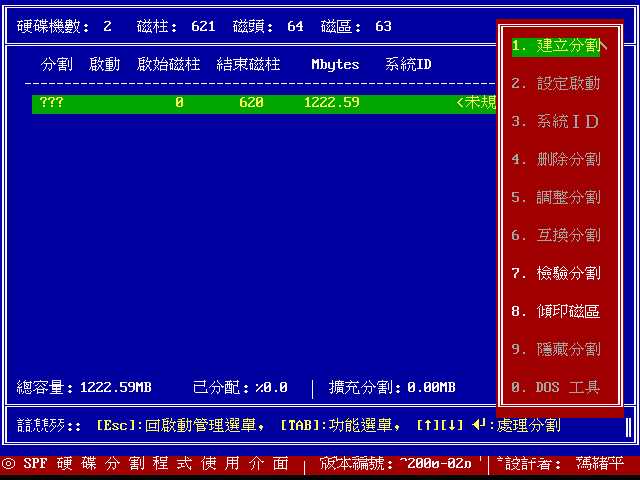Open menu item 0. DOS 工具
Viewport: 640px width, 480px height.
pos(556,388)
